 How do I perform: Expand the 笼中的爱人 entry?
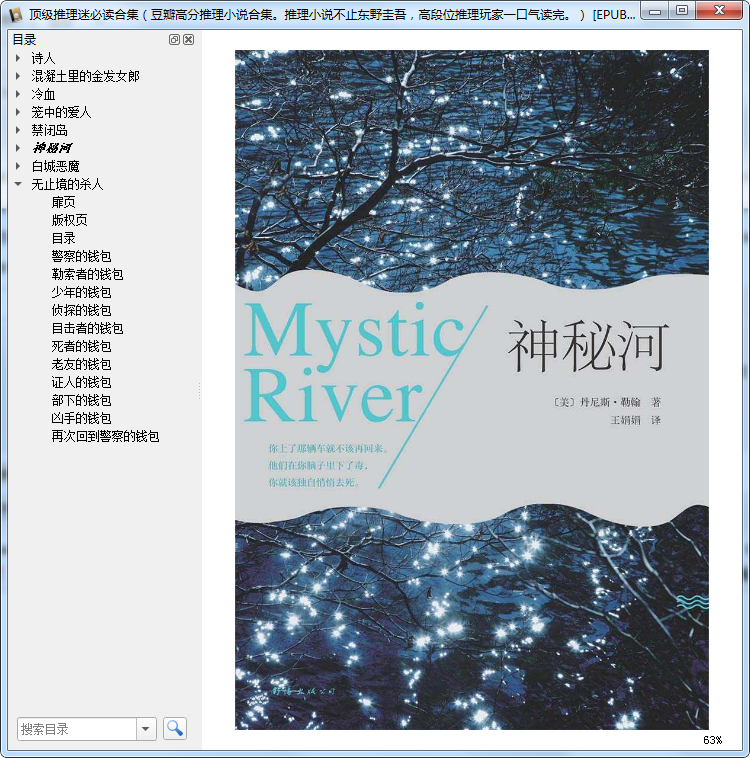pos(18,112)
